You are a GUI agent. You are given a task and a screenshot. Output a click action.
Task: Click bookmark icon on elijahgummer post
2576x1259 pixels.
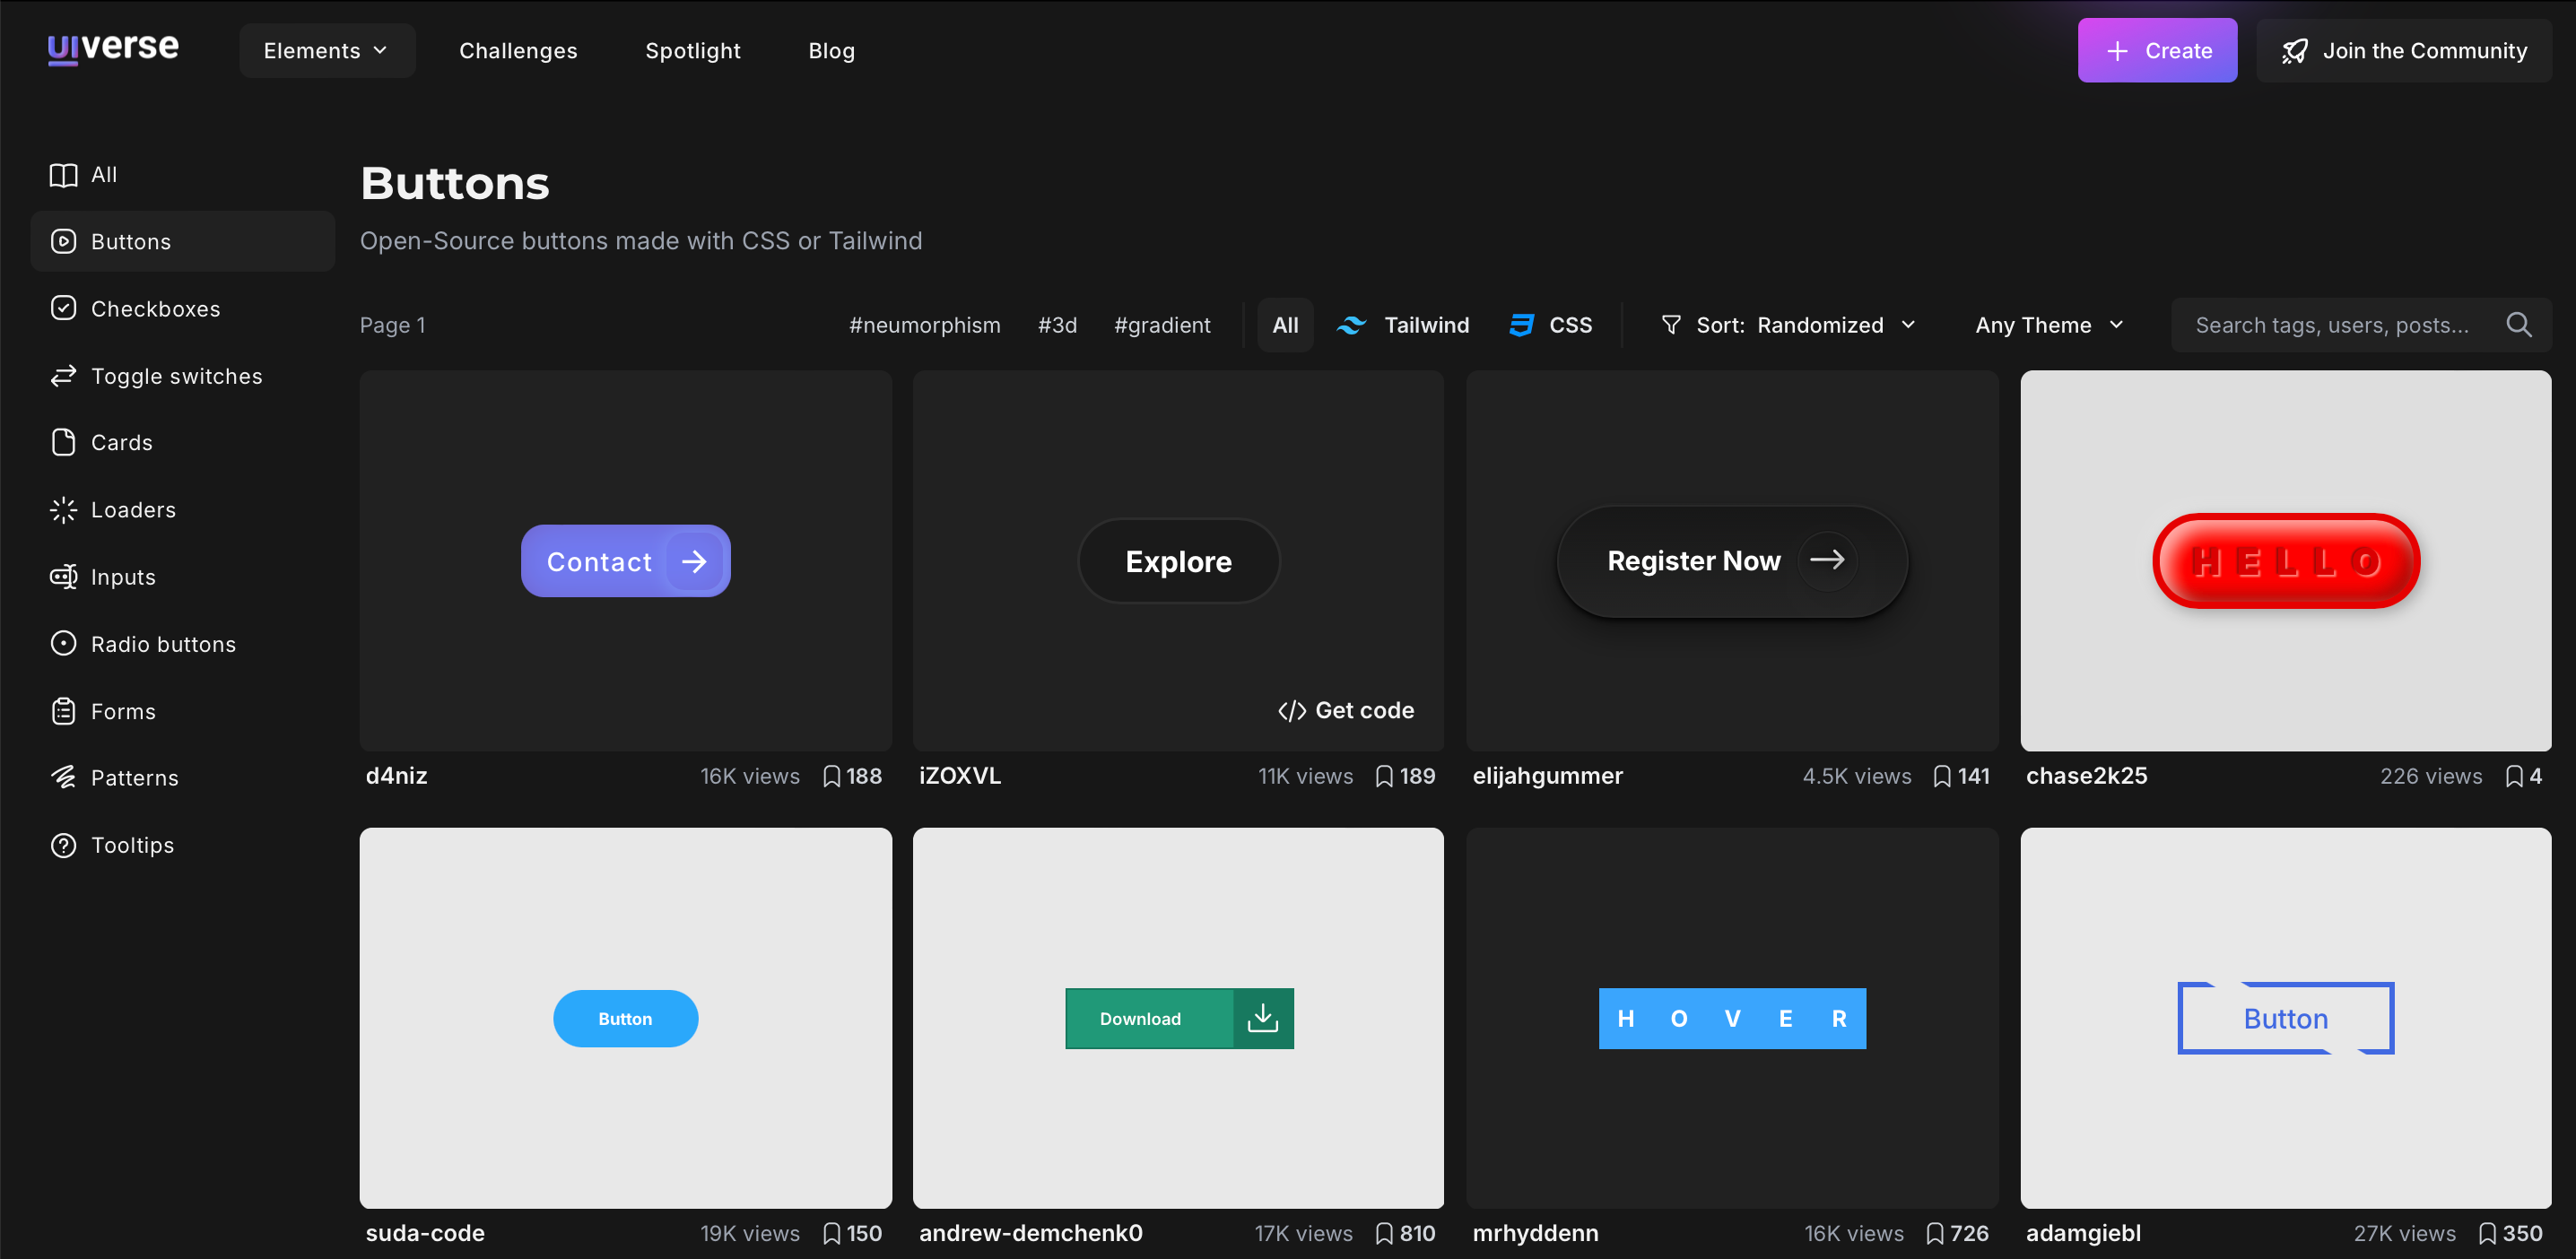coord(1942,776)
